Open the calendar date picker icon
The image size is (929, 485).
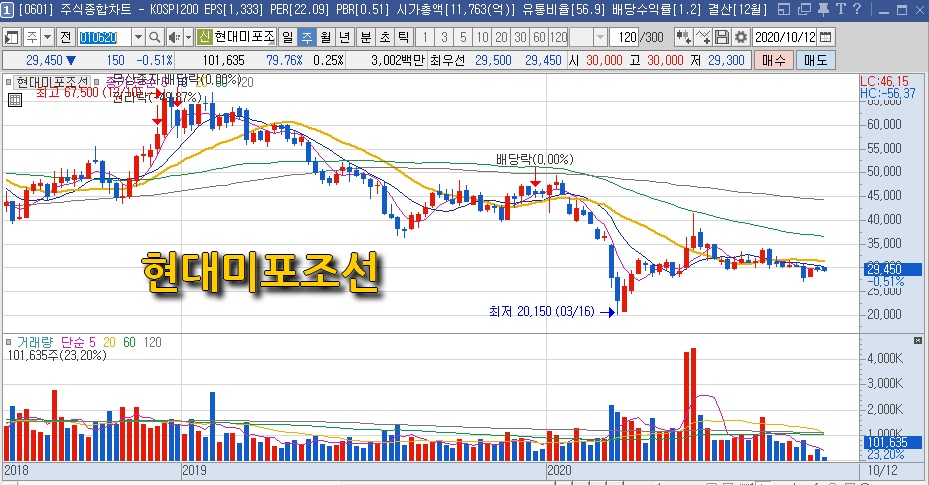[825, 37]
